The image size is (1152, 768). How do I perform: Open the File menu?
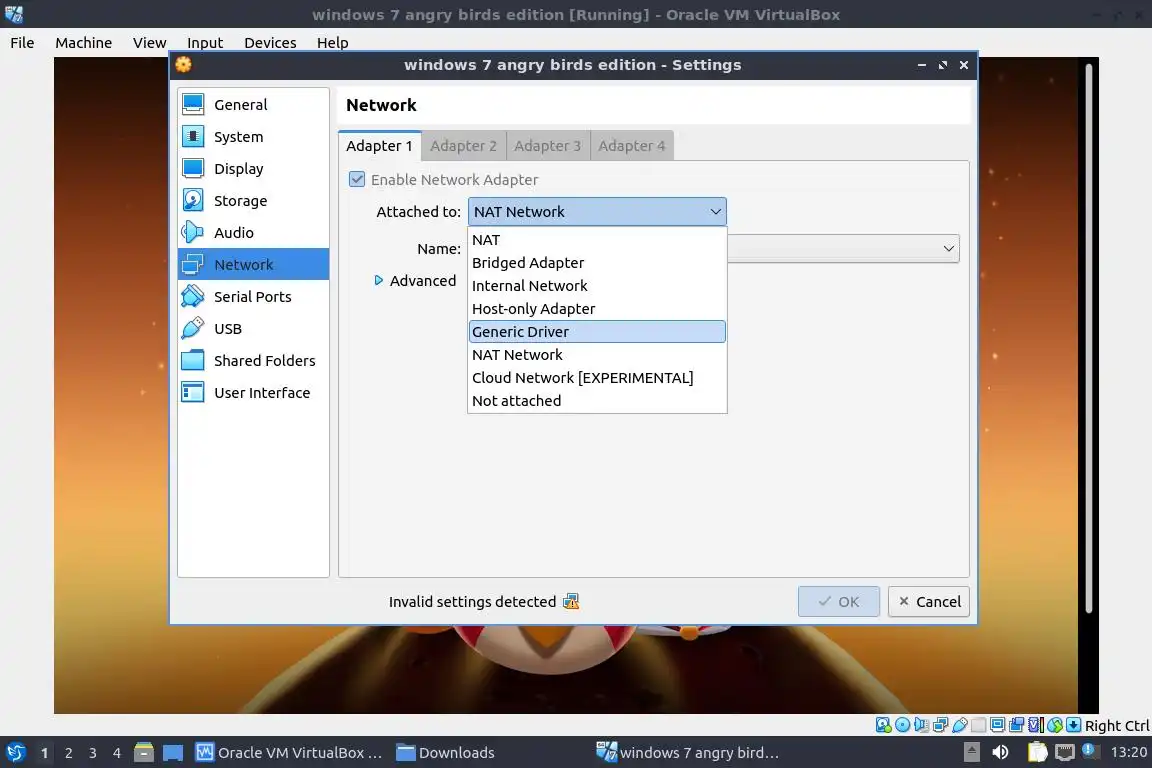[22, 43]
